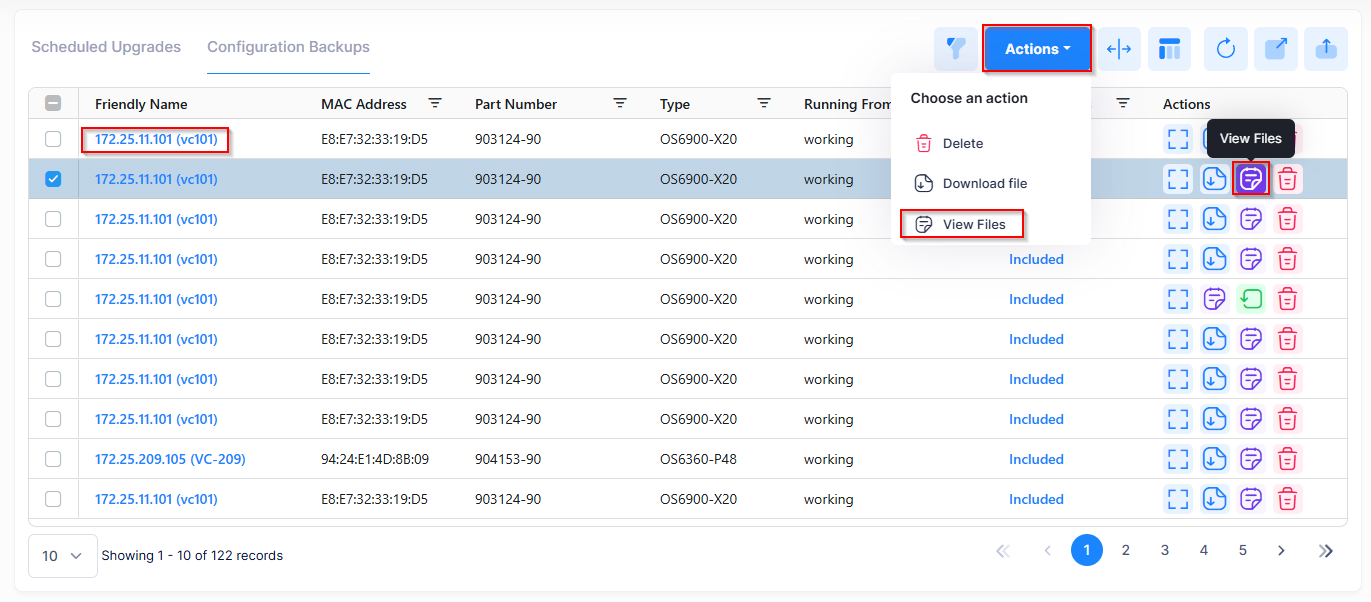This screenshot has height=602, width=1371.
Task: Click the fit column width icon
Action: (x=1119, y=49)
